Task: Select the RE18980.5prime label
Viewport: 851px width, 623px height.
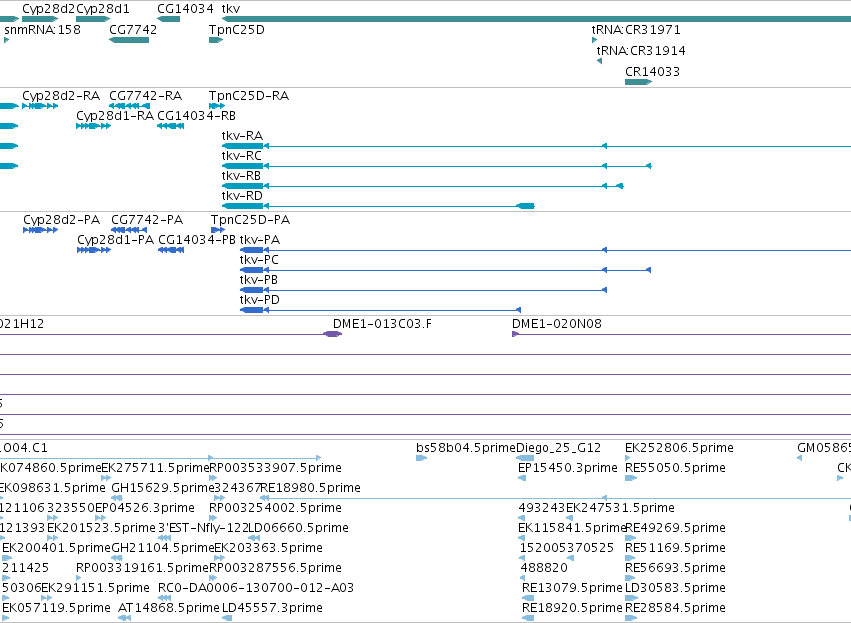Action: click(311, 488)
